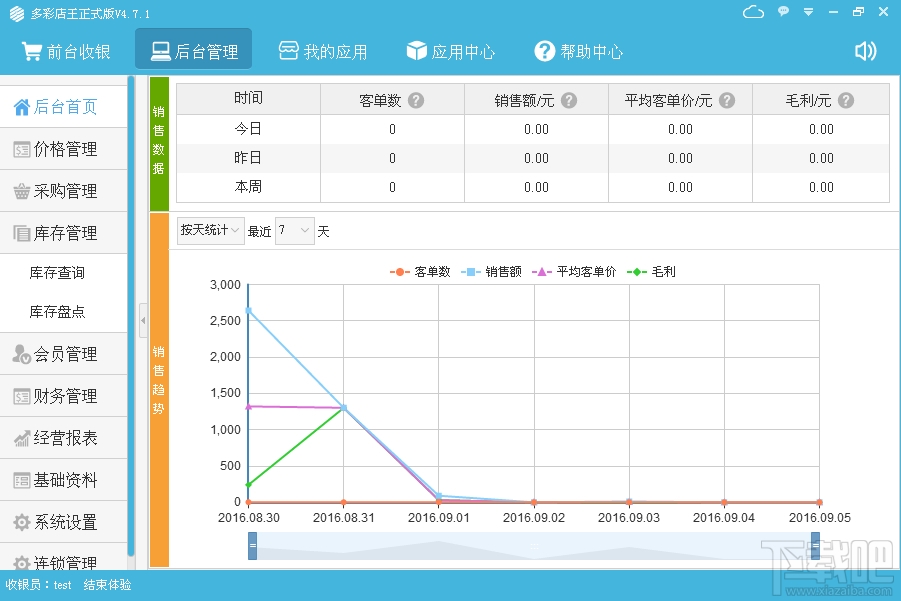The width and height of the screenshot is (901, 601).
Task: Click the cloud sync icon
Action: click(x=753, y=12)
